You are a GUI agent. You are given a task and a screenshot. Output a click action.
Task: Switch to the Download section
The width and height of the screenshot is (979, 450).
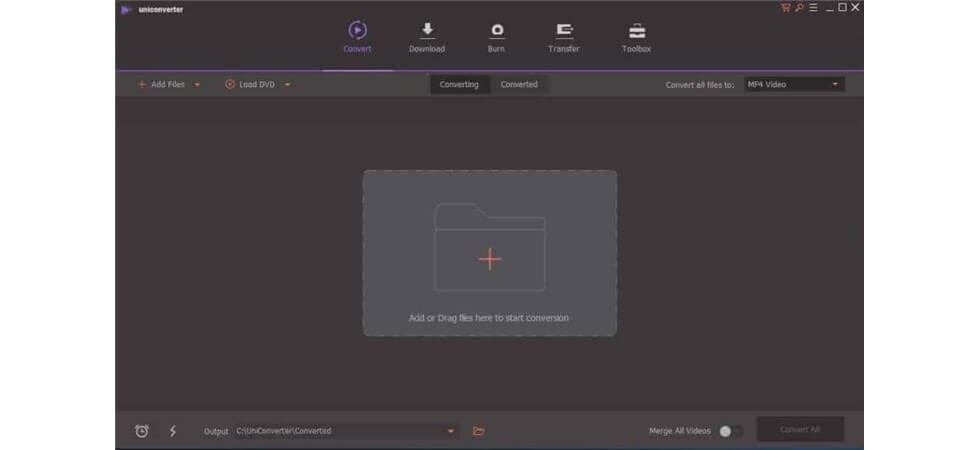427,37
